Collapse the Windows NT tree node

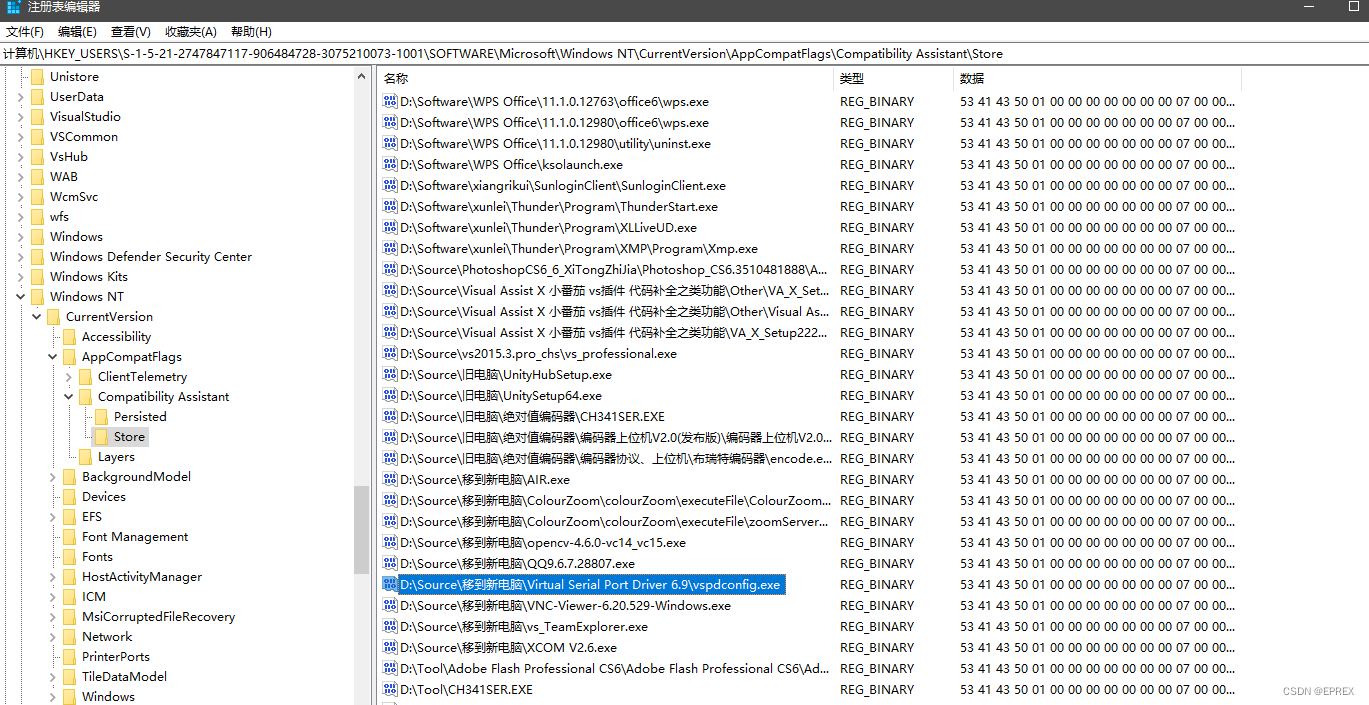click(x=21, y=297)
